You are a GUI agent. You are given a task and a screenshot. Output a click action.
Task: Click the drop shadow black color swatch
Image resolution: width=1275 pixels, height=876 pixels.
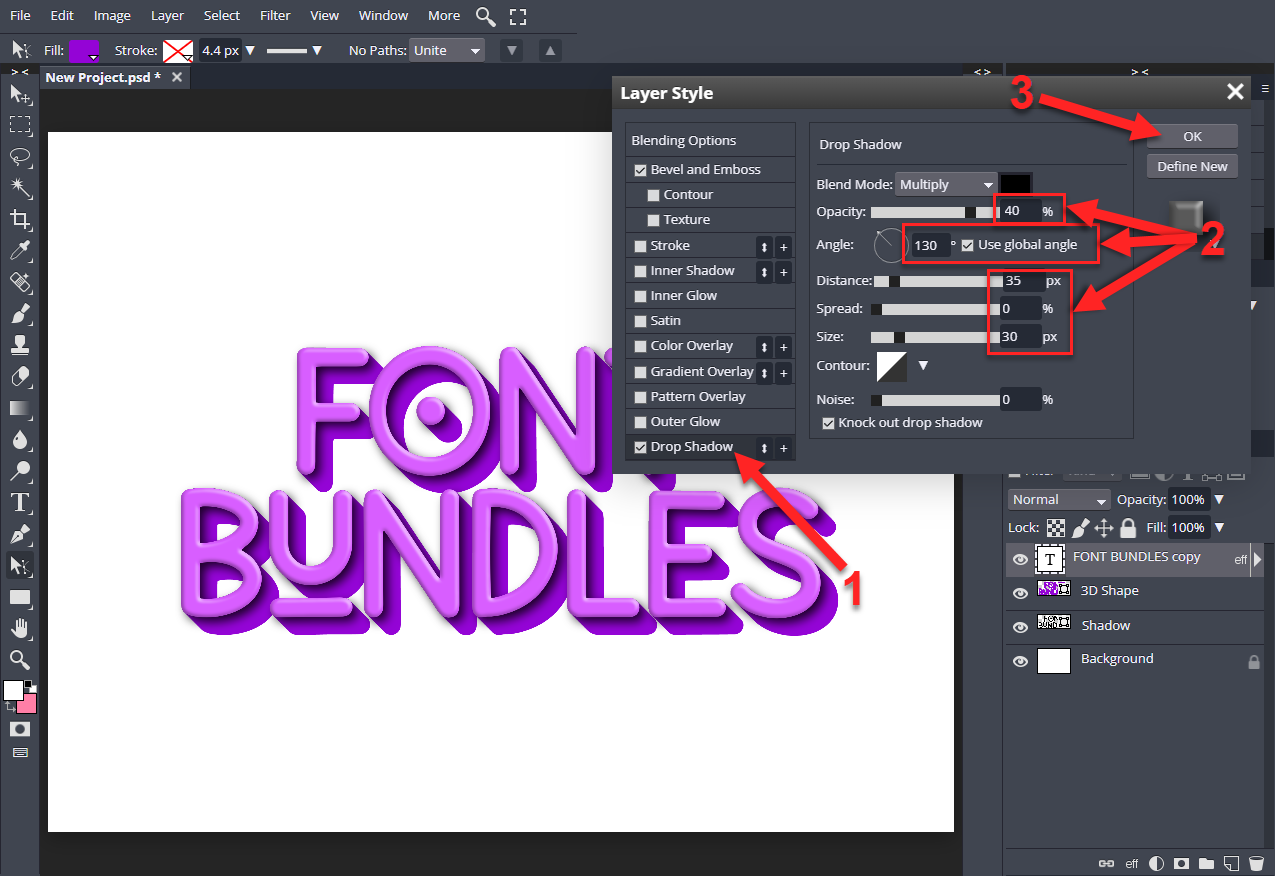(x=1015, y=184)
